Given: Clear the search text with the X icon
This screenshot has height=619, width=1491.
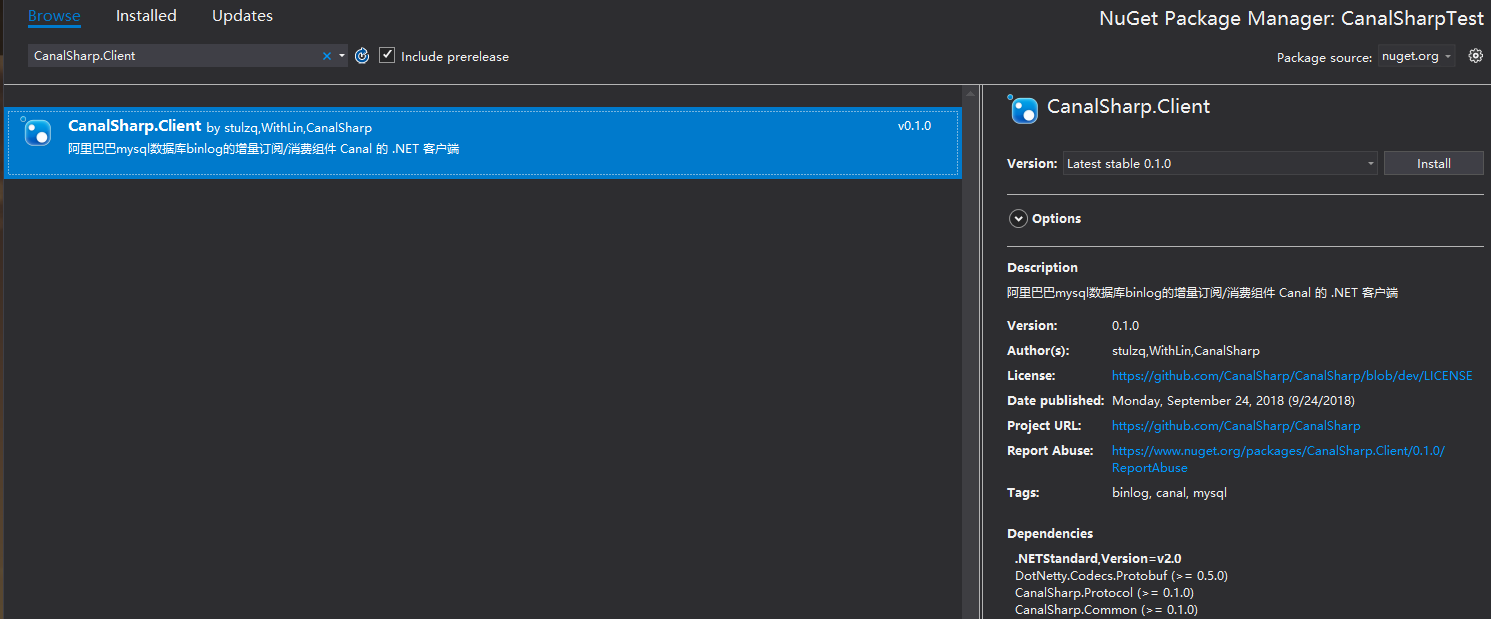Looking at the screenshot, I should tap(326, 56).
